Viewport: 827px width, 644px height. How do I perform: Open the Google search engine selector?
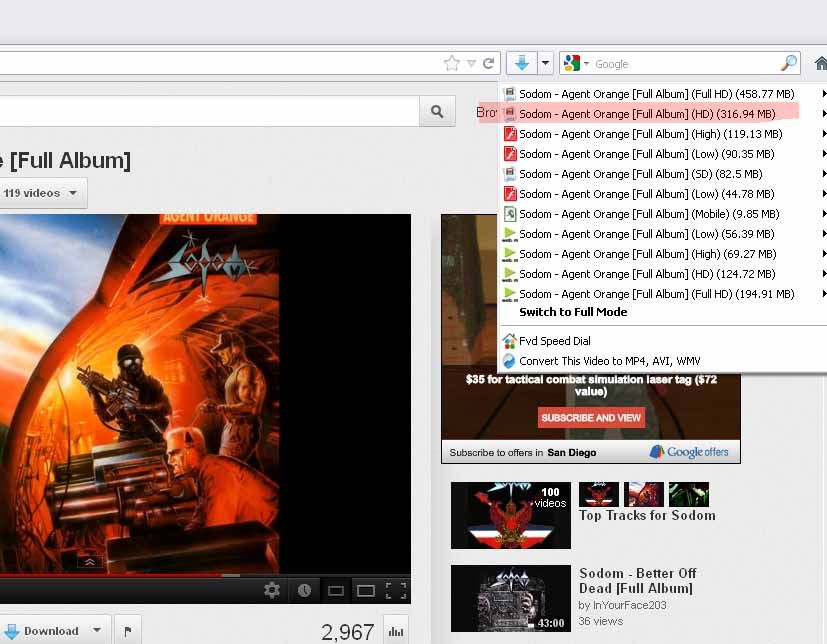pyautogui.click(x=575, y=63)
